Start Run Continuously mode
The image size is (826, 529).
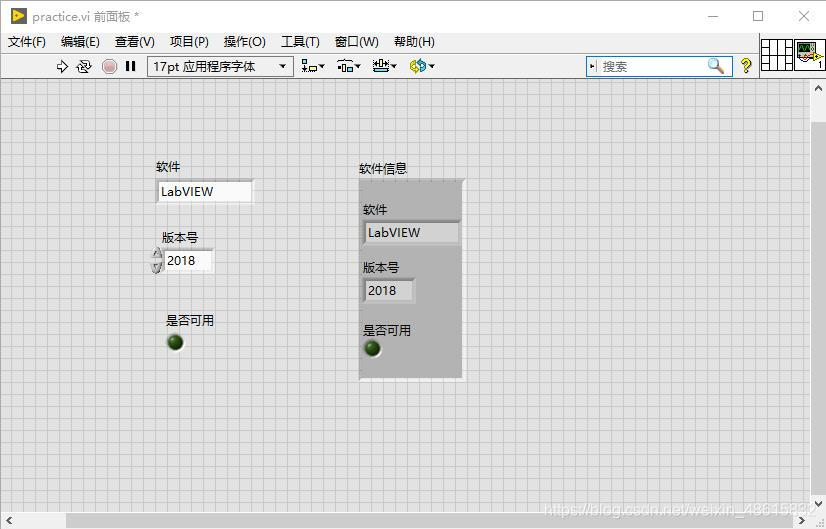[x=84, y=66]
